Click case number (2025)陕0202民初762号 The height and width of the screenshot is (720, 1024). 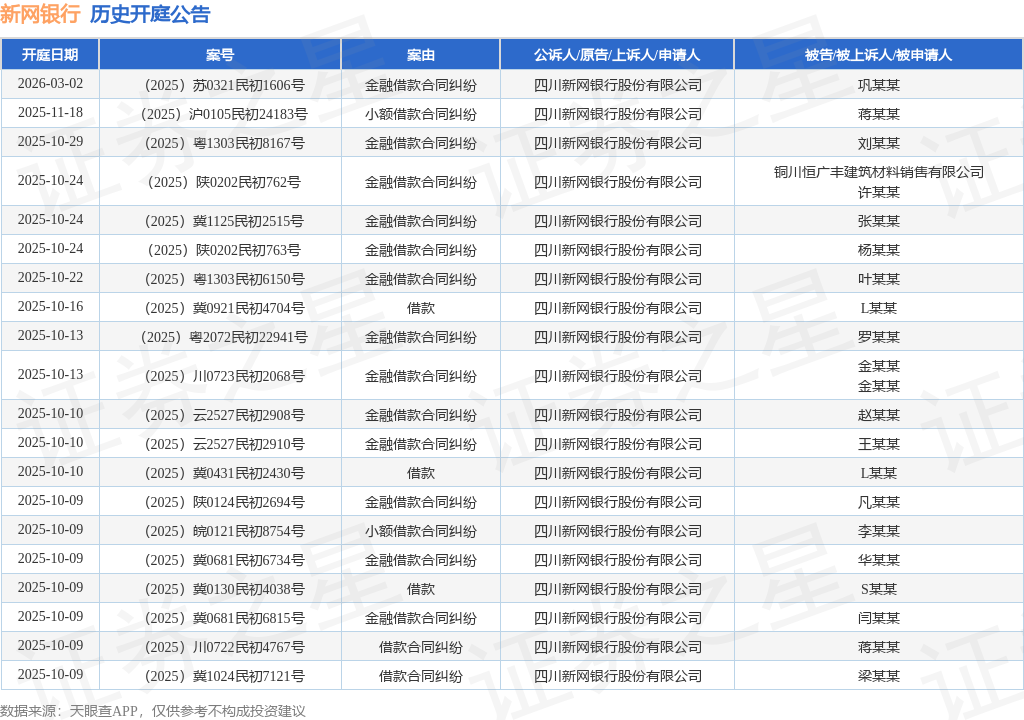pos(224,182)
